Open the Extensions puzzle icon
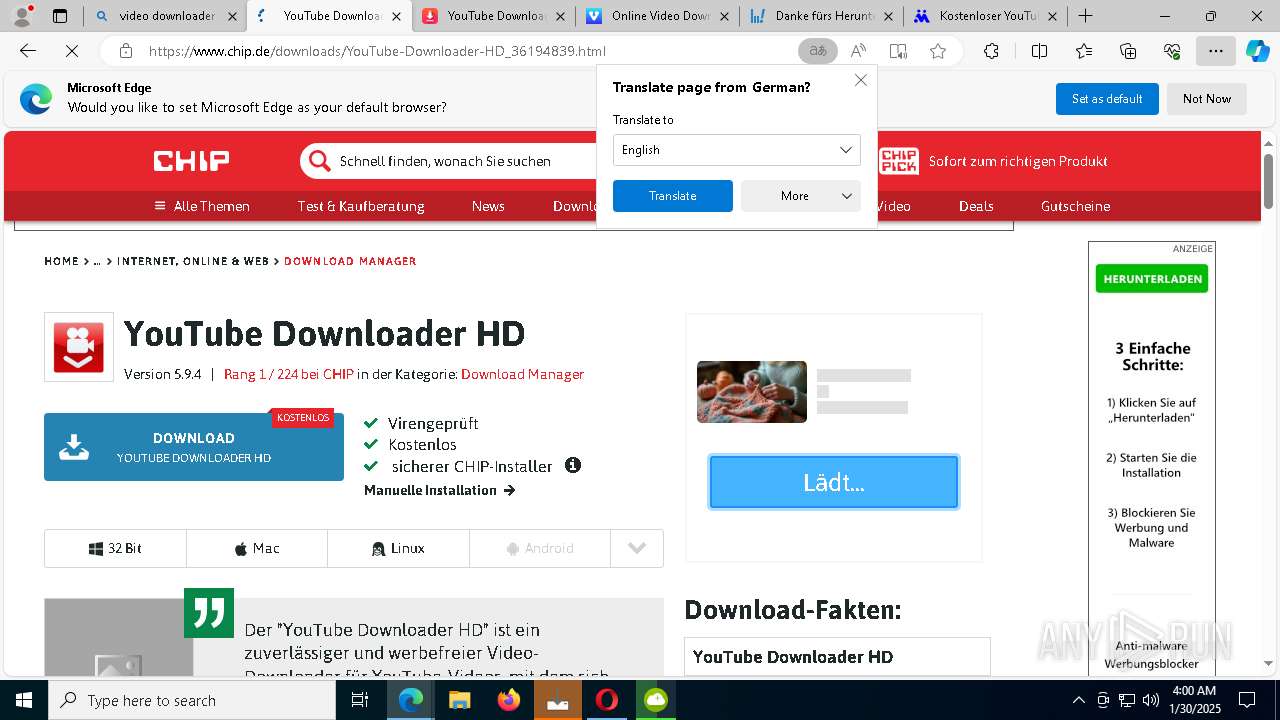Image resolution: width=1280 pixels, height=720 pixels. [x=991, y=51]
